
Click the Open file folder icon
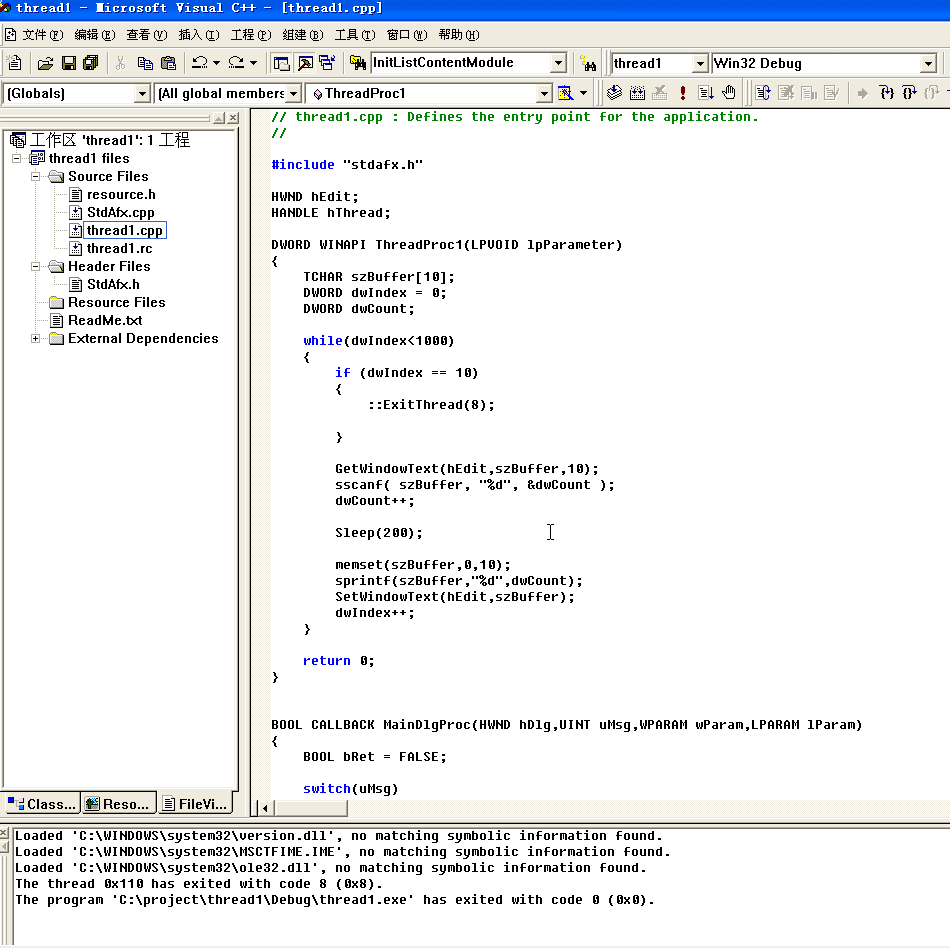coord(45,63)
